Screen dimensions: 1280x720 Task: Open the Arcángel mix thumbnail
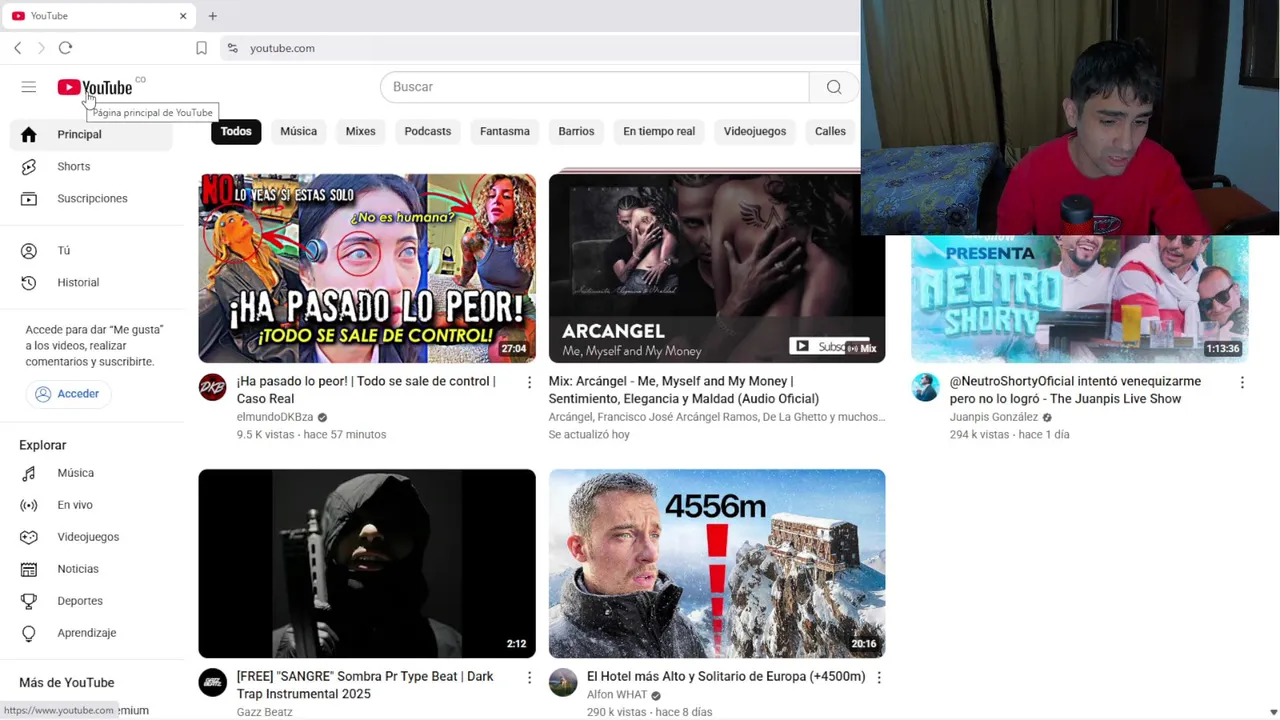tap(717, 268)
